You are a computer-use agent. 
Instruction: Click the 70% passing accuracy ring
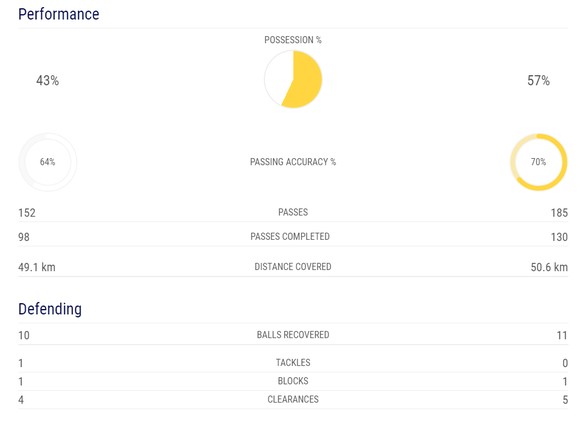pos(539,162)
